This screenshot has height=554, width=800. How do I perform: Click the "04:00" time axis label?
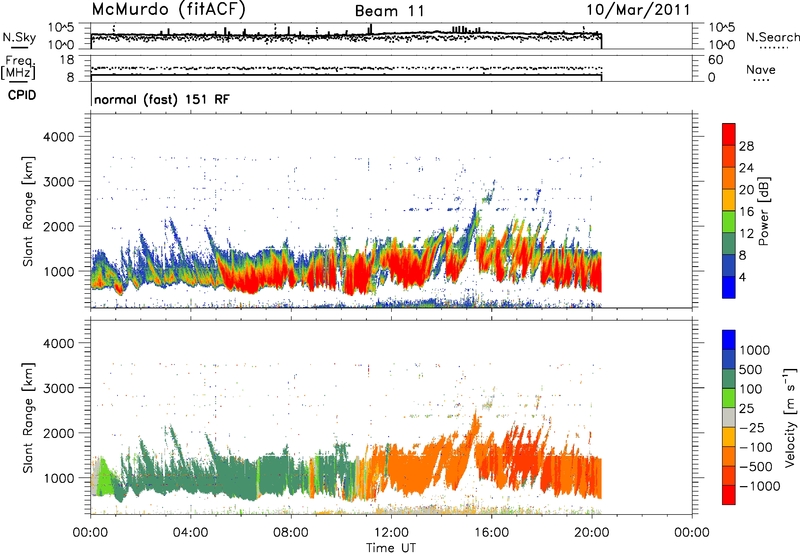pos(191,533)
